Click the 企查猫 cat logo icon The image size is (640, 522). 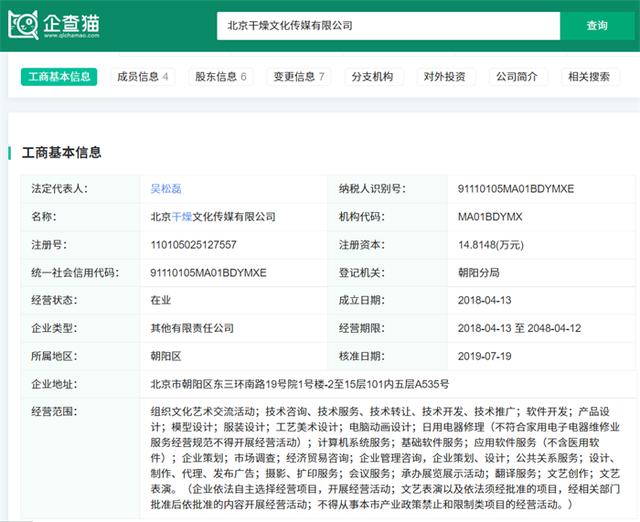coord(23,25)
